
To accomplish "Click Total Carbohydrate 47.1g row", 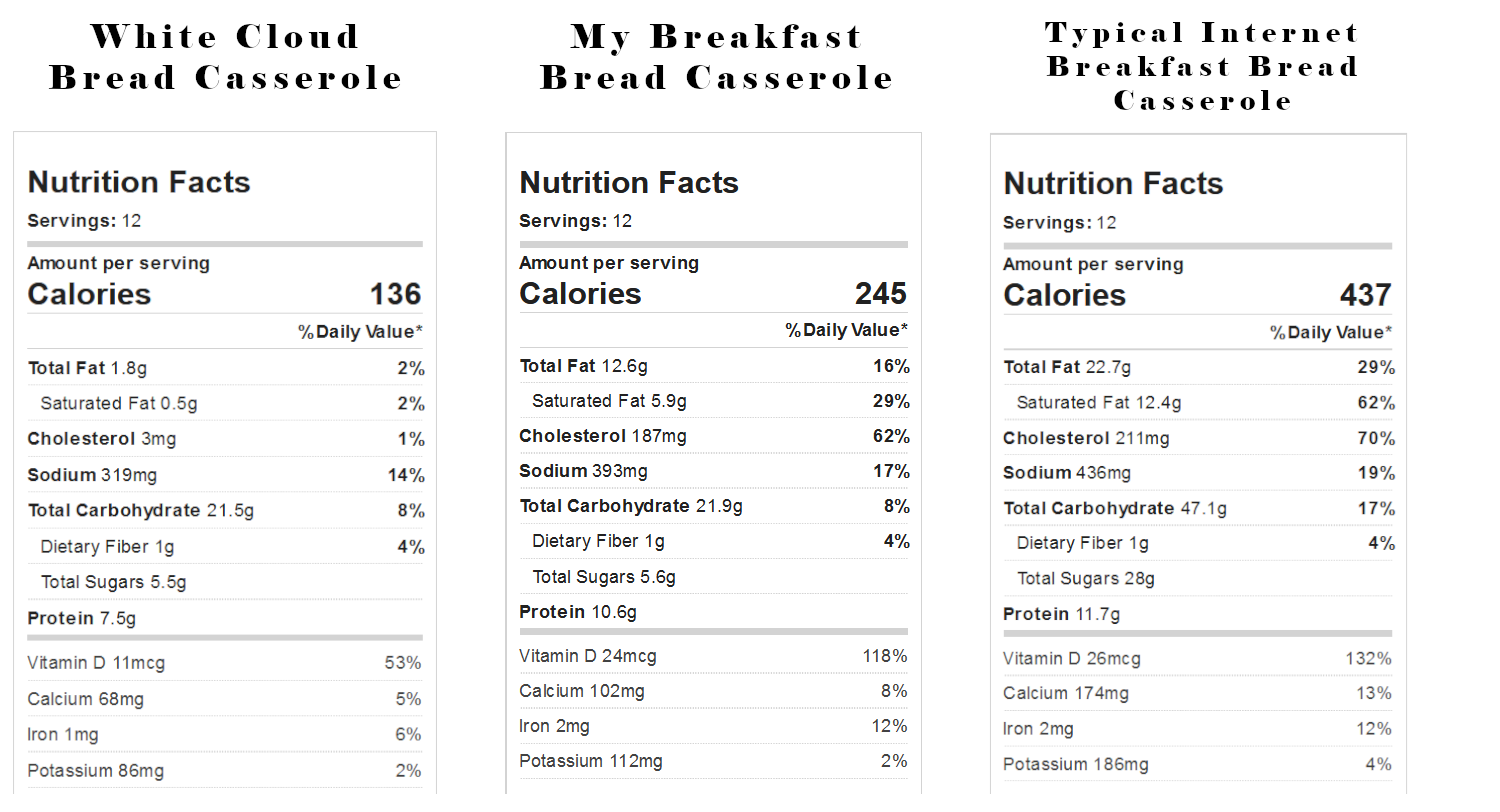I will [1199, 508].
